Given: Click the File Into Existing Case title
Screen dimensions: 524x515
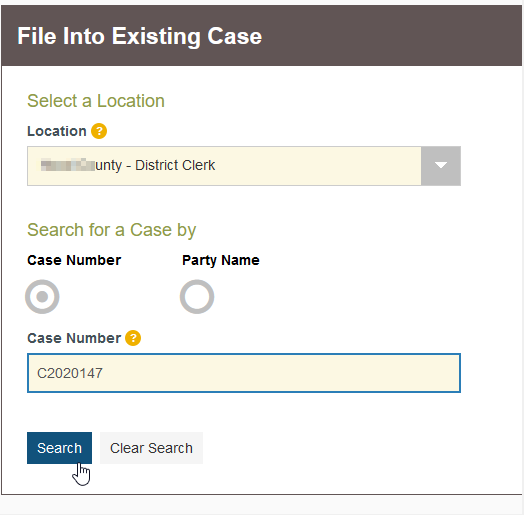Looking at the screenshot, I should pos(140,36).
